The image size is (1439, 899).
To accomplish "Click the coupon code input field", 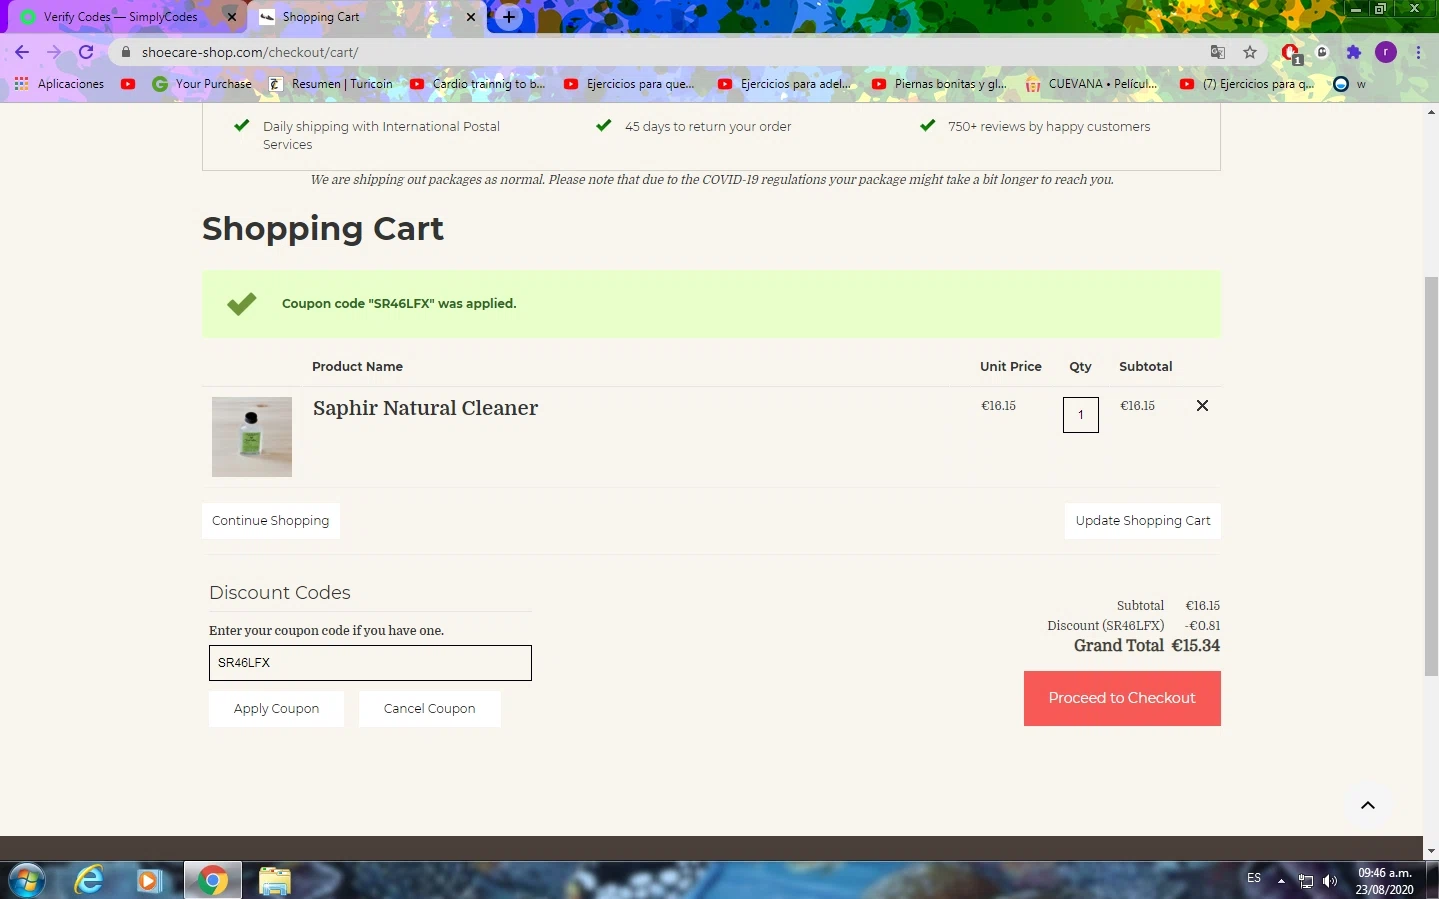I will coord(370,663).
